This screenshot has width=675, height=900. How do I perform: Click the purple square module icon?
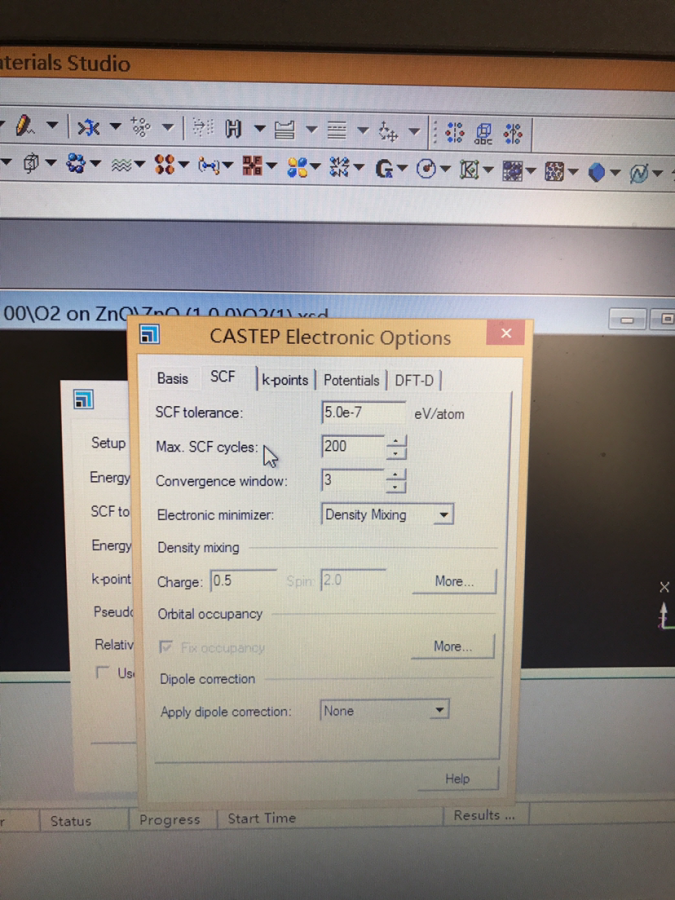pos(512,170)
